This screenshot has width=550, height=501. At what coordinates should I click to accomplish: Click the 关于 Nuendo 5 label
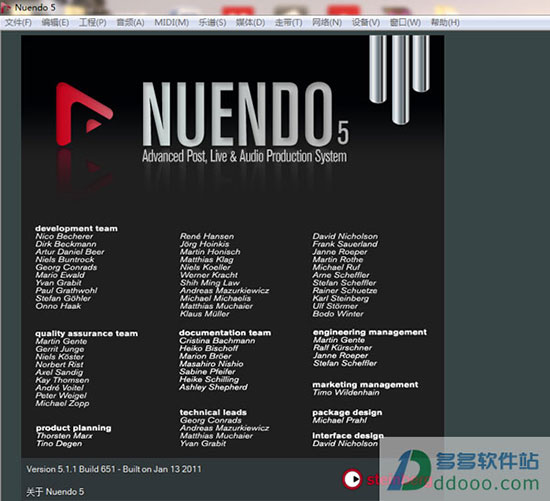coord(55,492)
